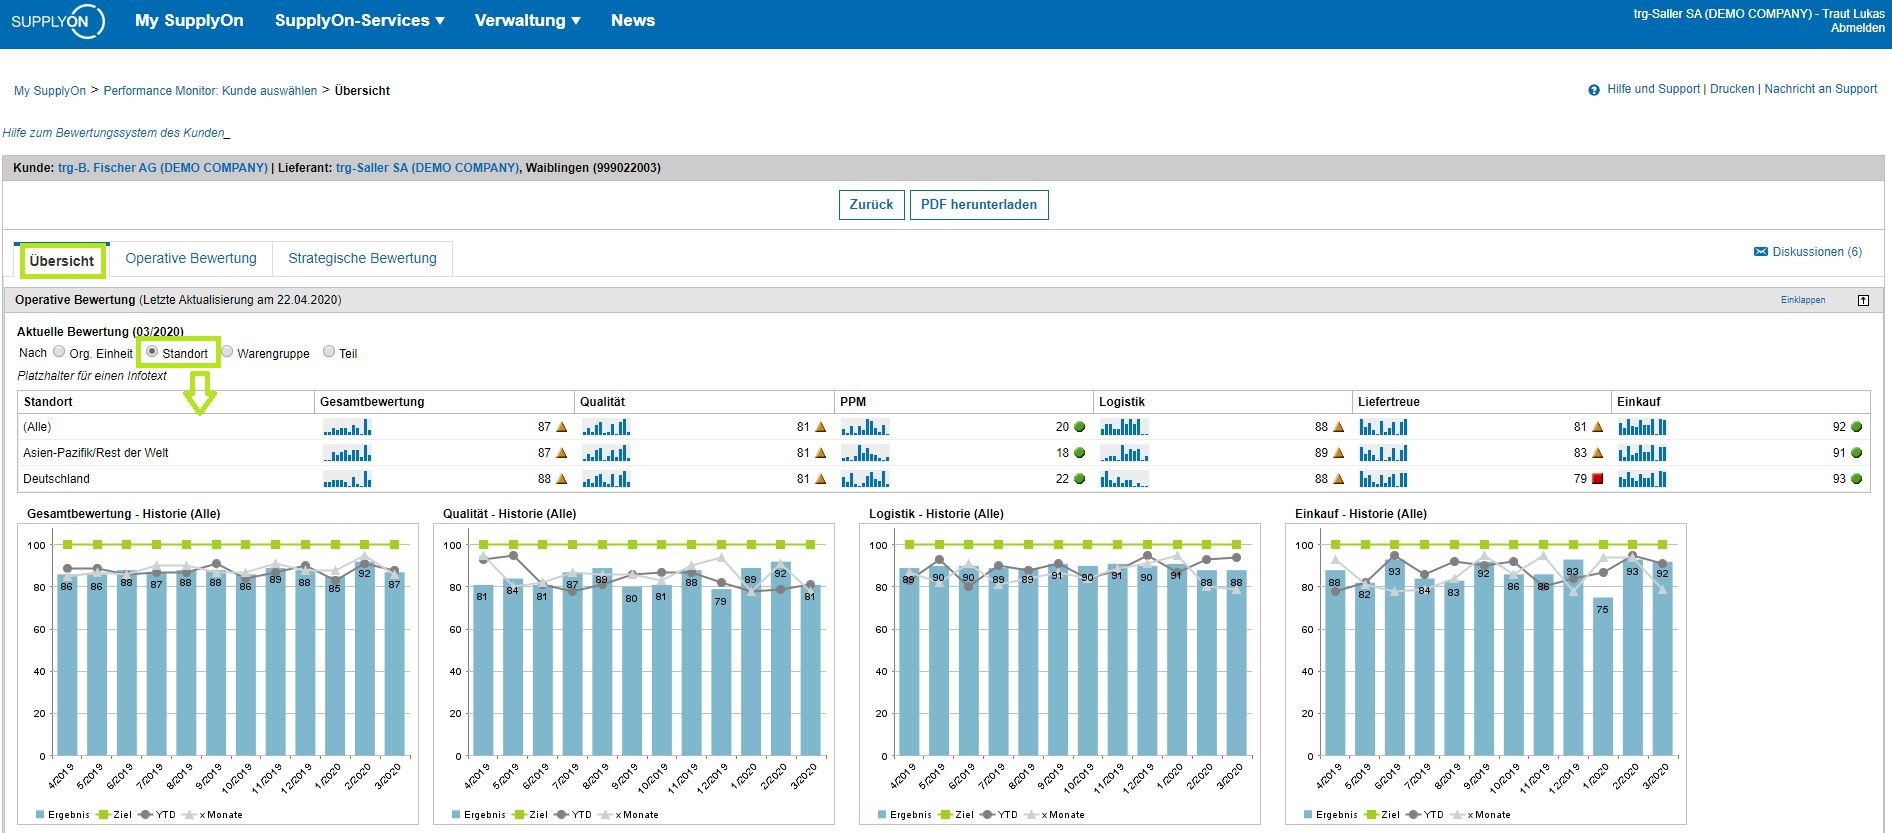Collapse the section via Einklappen link
The height and width of the screenshot is (833, 1892).
click(1803, 300)
